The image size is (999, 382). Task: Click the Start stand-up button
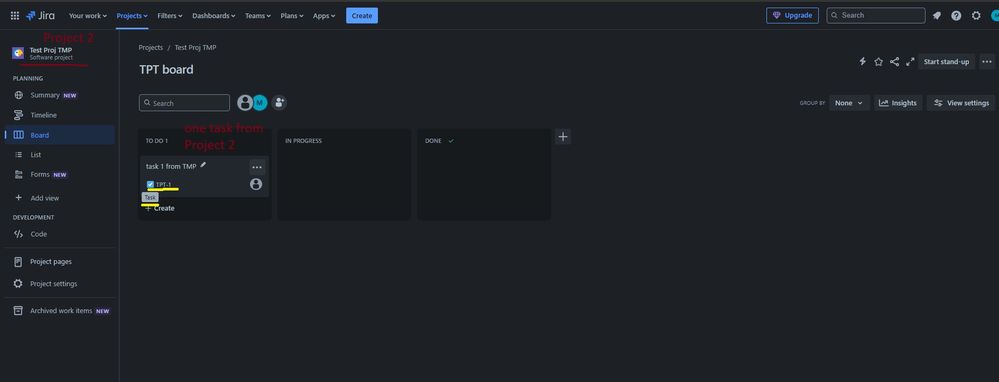click(x=946, y=62)
